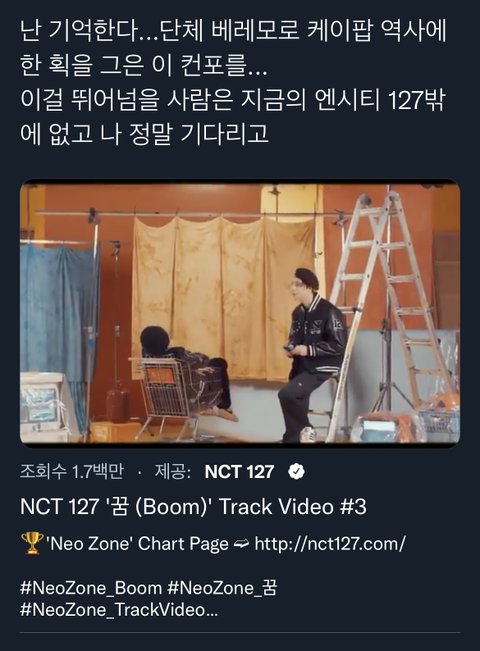The width and height of the screenshot is (480, 651).
Task: Select the #NeoZone_꿈 hashtag
Action: tap(222, 588)
